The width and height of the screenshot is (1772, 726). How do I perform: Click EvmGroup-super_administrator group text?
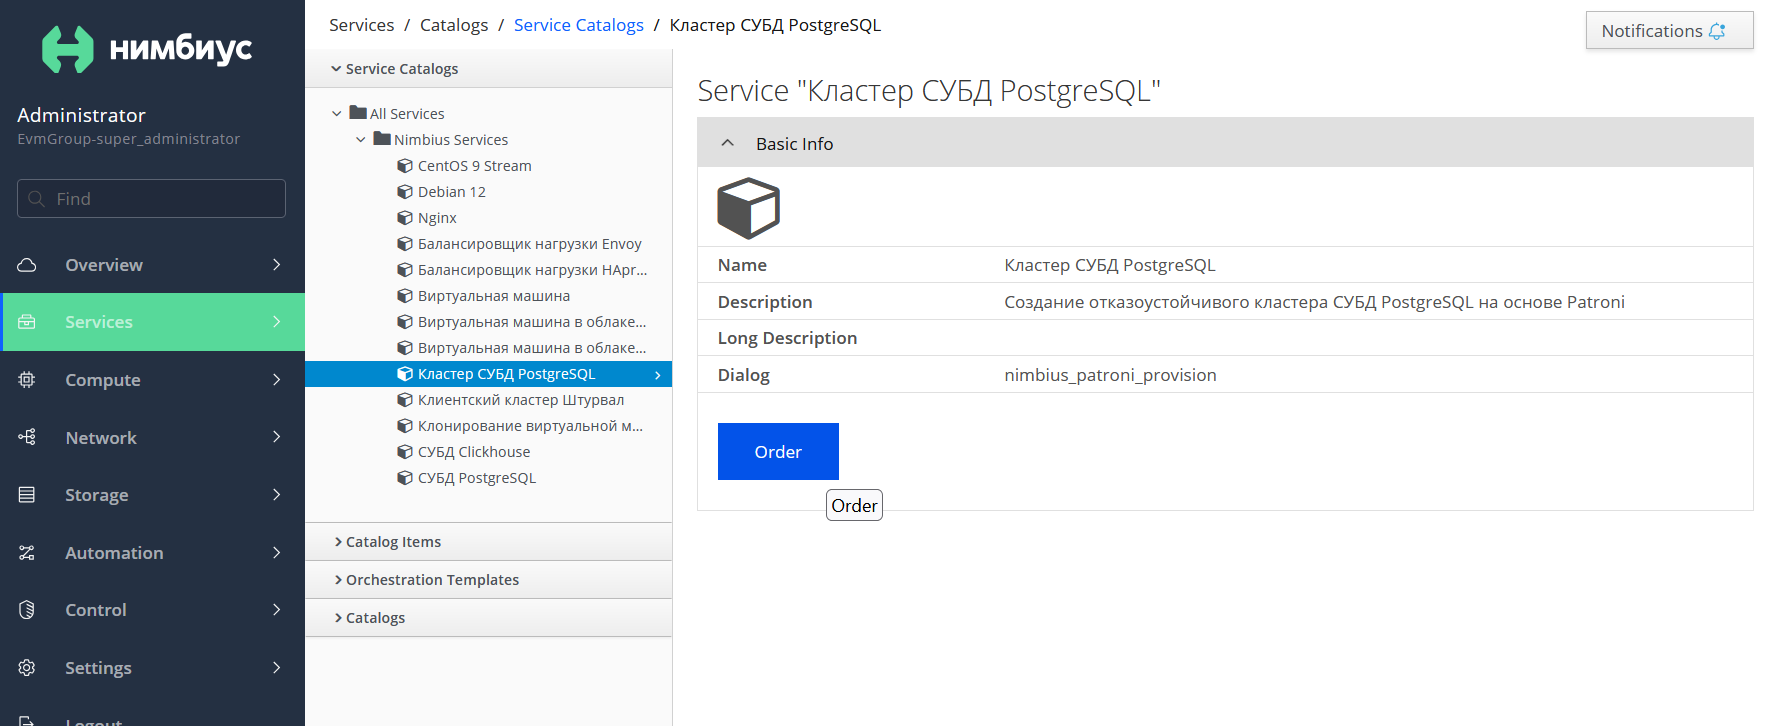click(x=128, y=139)
